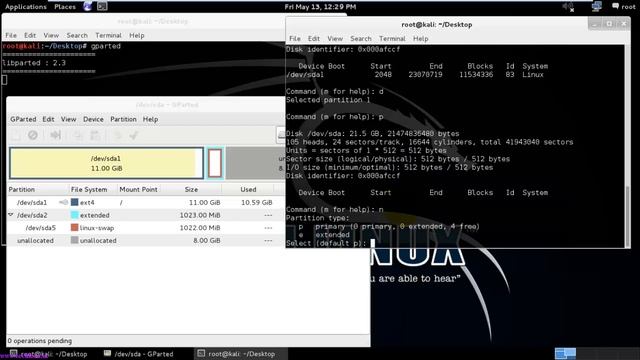
Task: Select the /dev/sda1 yellow block in disk map
Action: pos(106,163)
